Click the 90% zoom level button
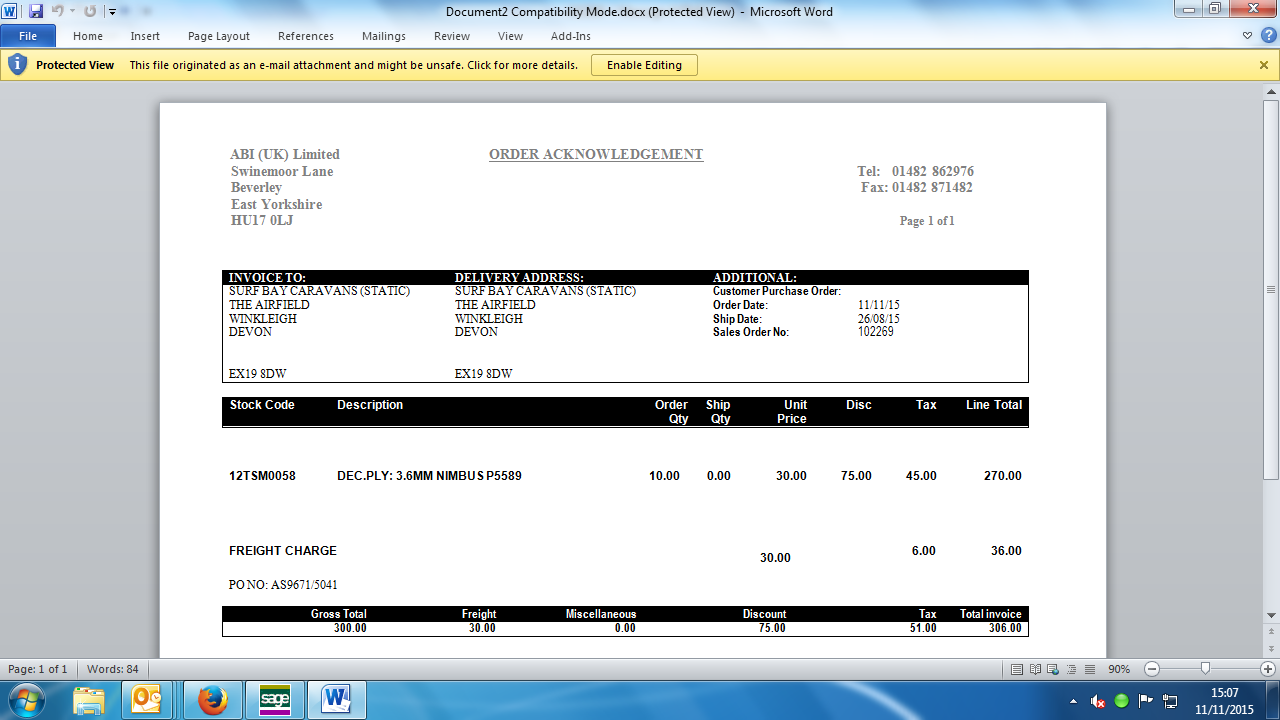The image size is (1280, 720). (1119, 669)
